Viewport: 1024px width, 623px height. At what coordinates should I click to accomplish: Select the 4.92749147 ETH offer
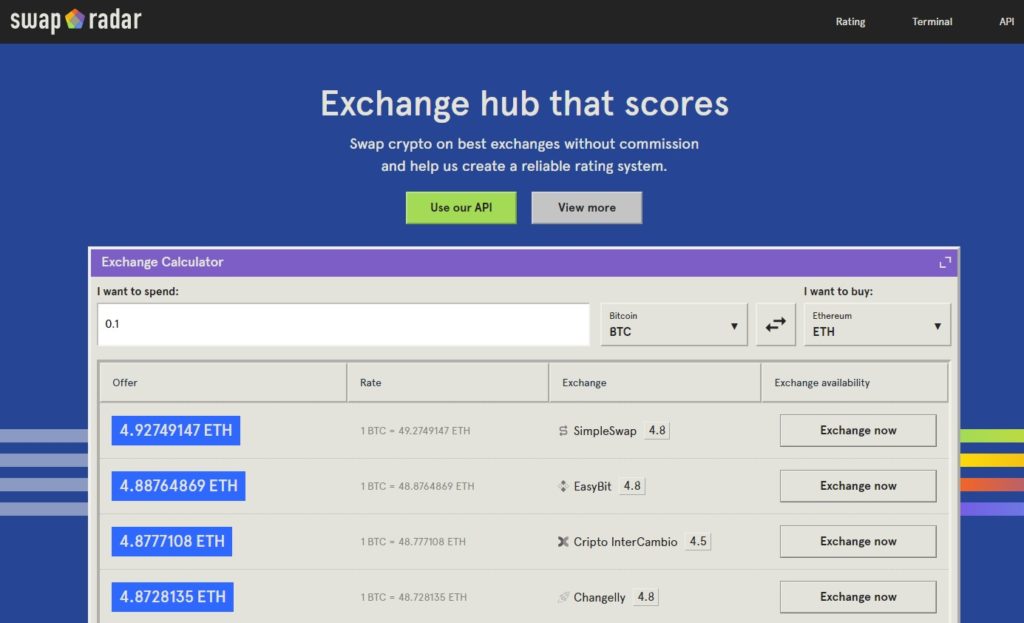click(x=176, y=430)
